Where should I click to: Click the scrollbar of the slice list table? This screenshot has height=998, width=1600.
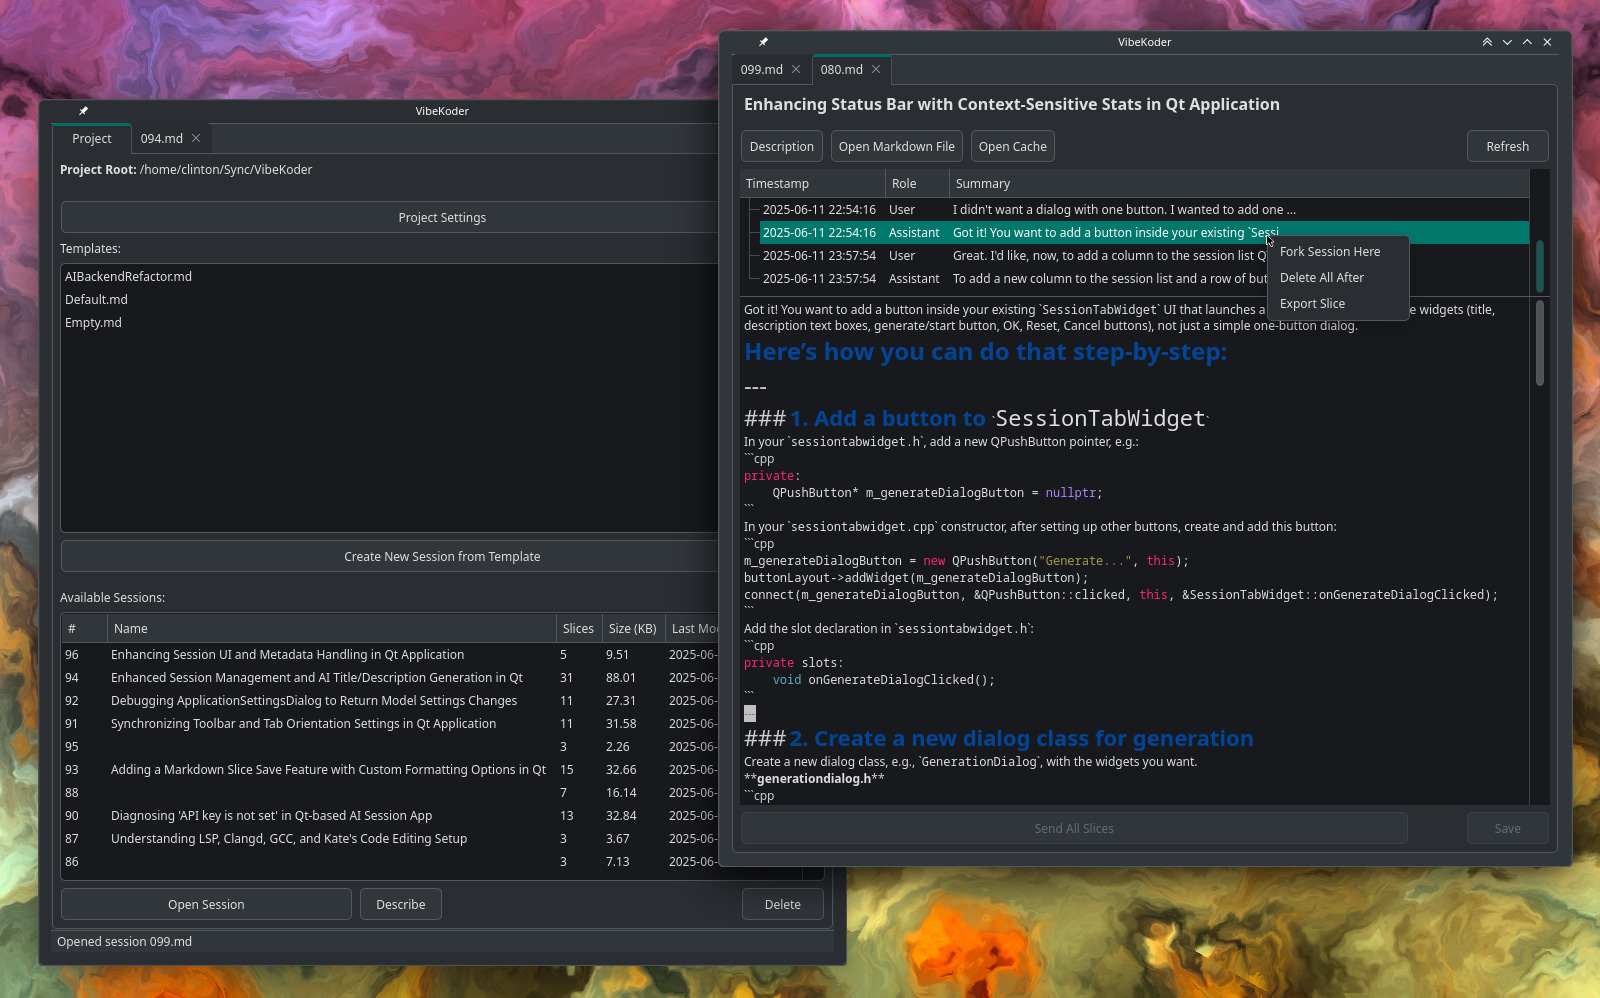tap(1540, 266)
